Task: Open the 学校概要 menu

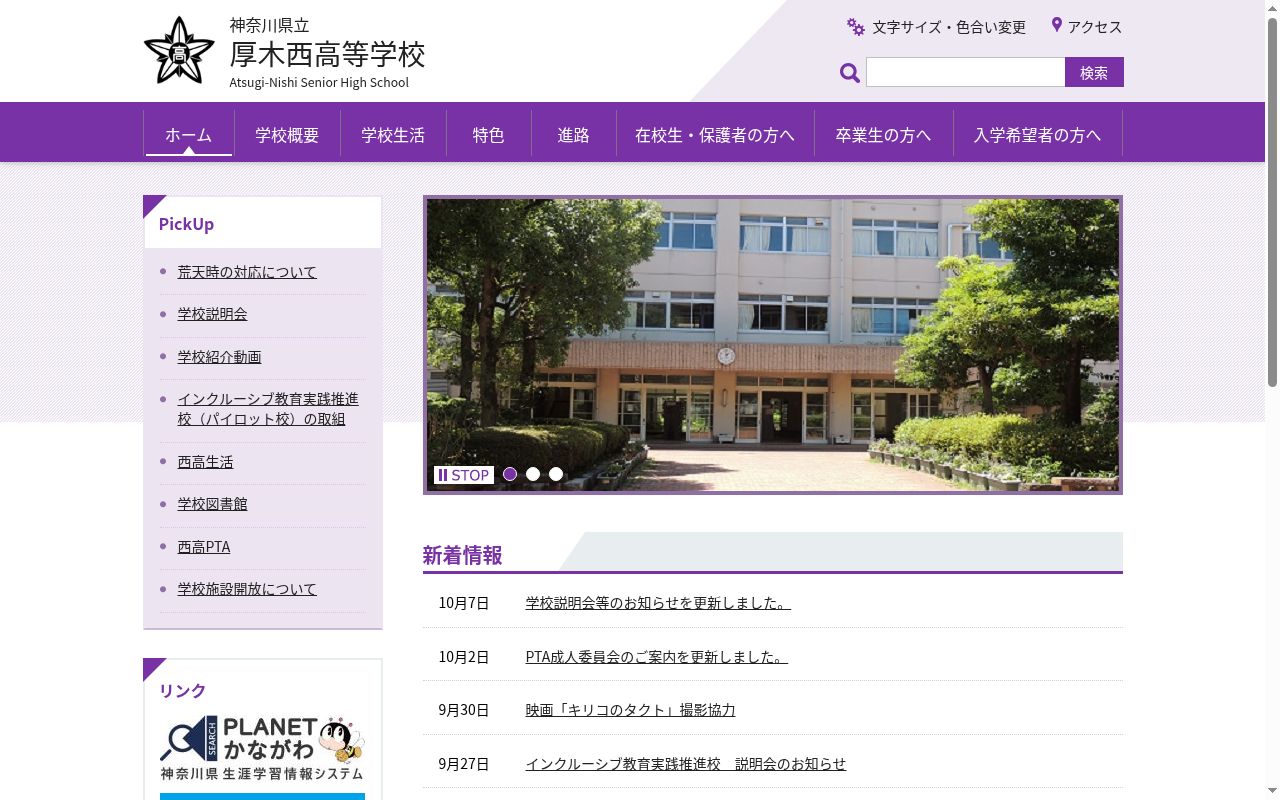Action: (x=287, y=135)
